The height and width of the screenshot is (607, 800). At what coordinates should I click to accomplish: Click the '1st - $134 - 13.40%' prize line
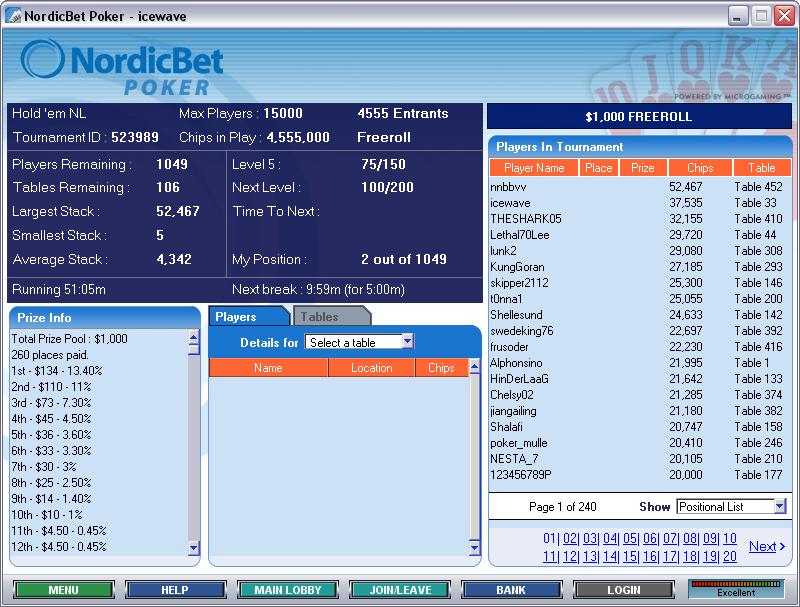coord(57,371)
